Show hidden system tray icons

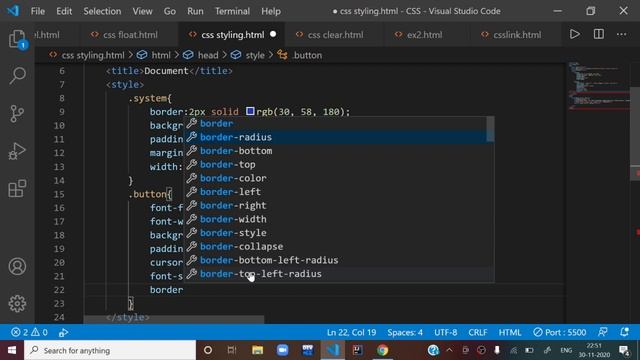point(449,350)
